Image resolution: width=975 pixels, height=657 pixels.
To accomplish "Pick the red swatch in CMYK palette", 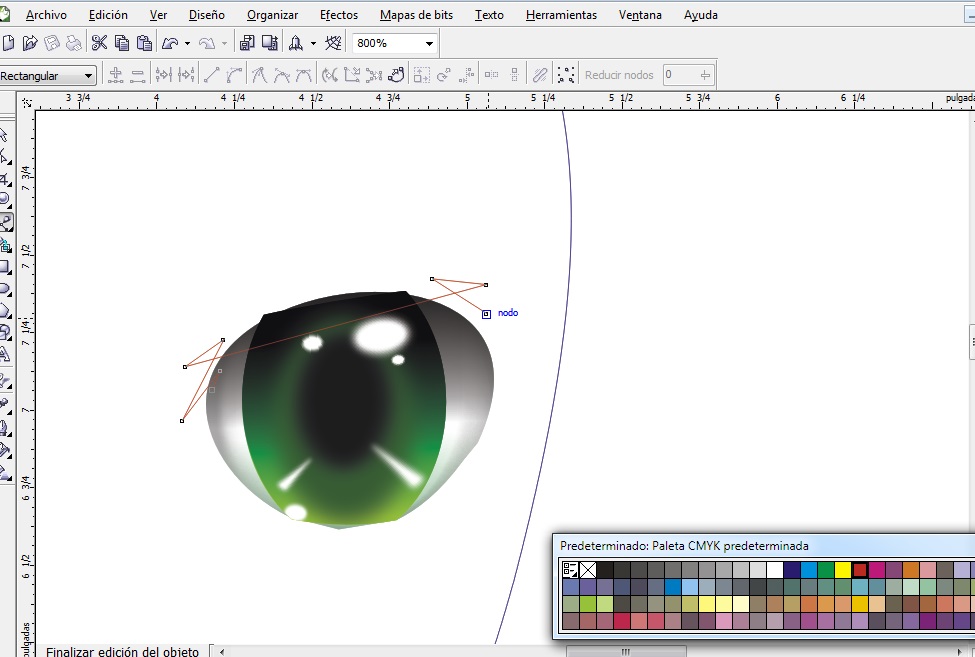I will point(860,570).
